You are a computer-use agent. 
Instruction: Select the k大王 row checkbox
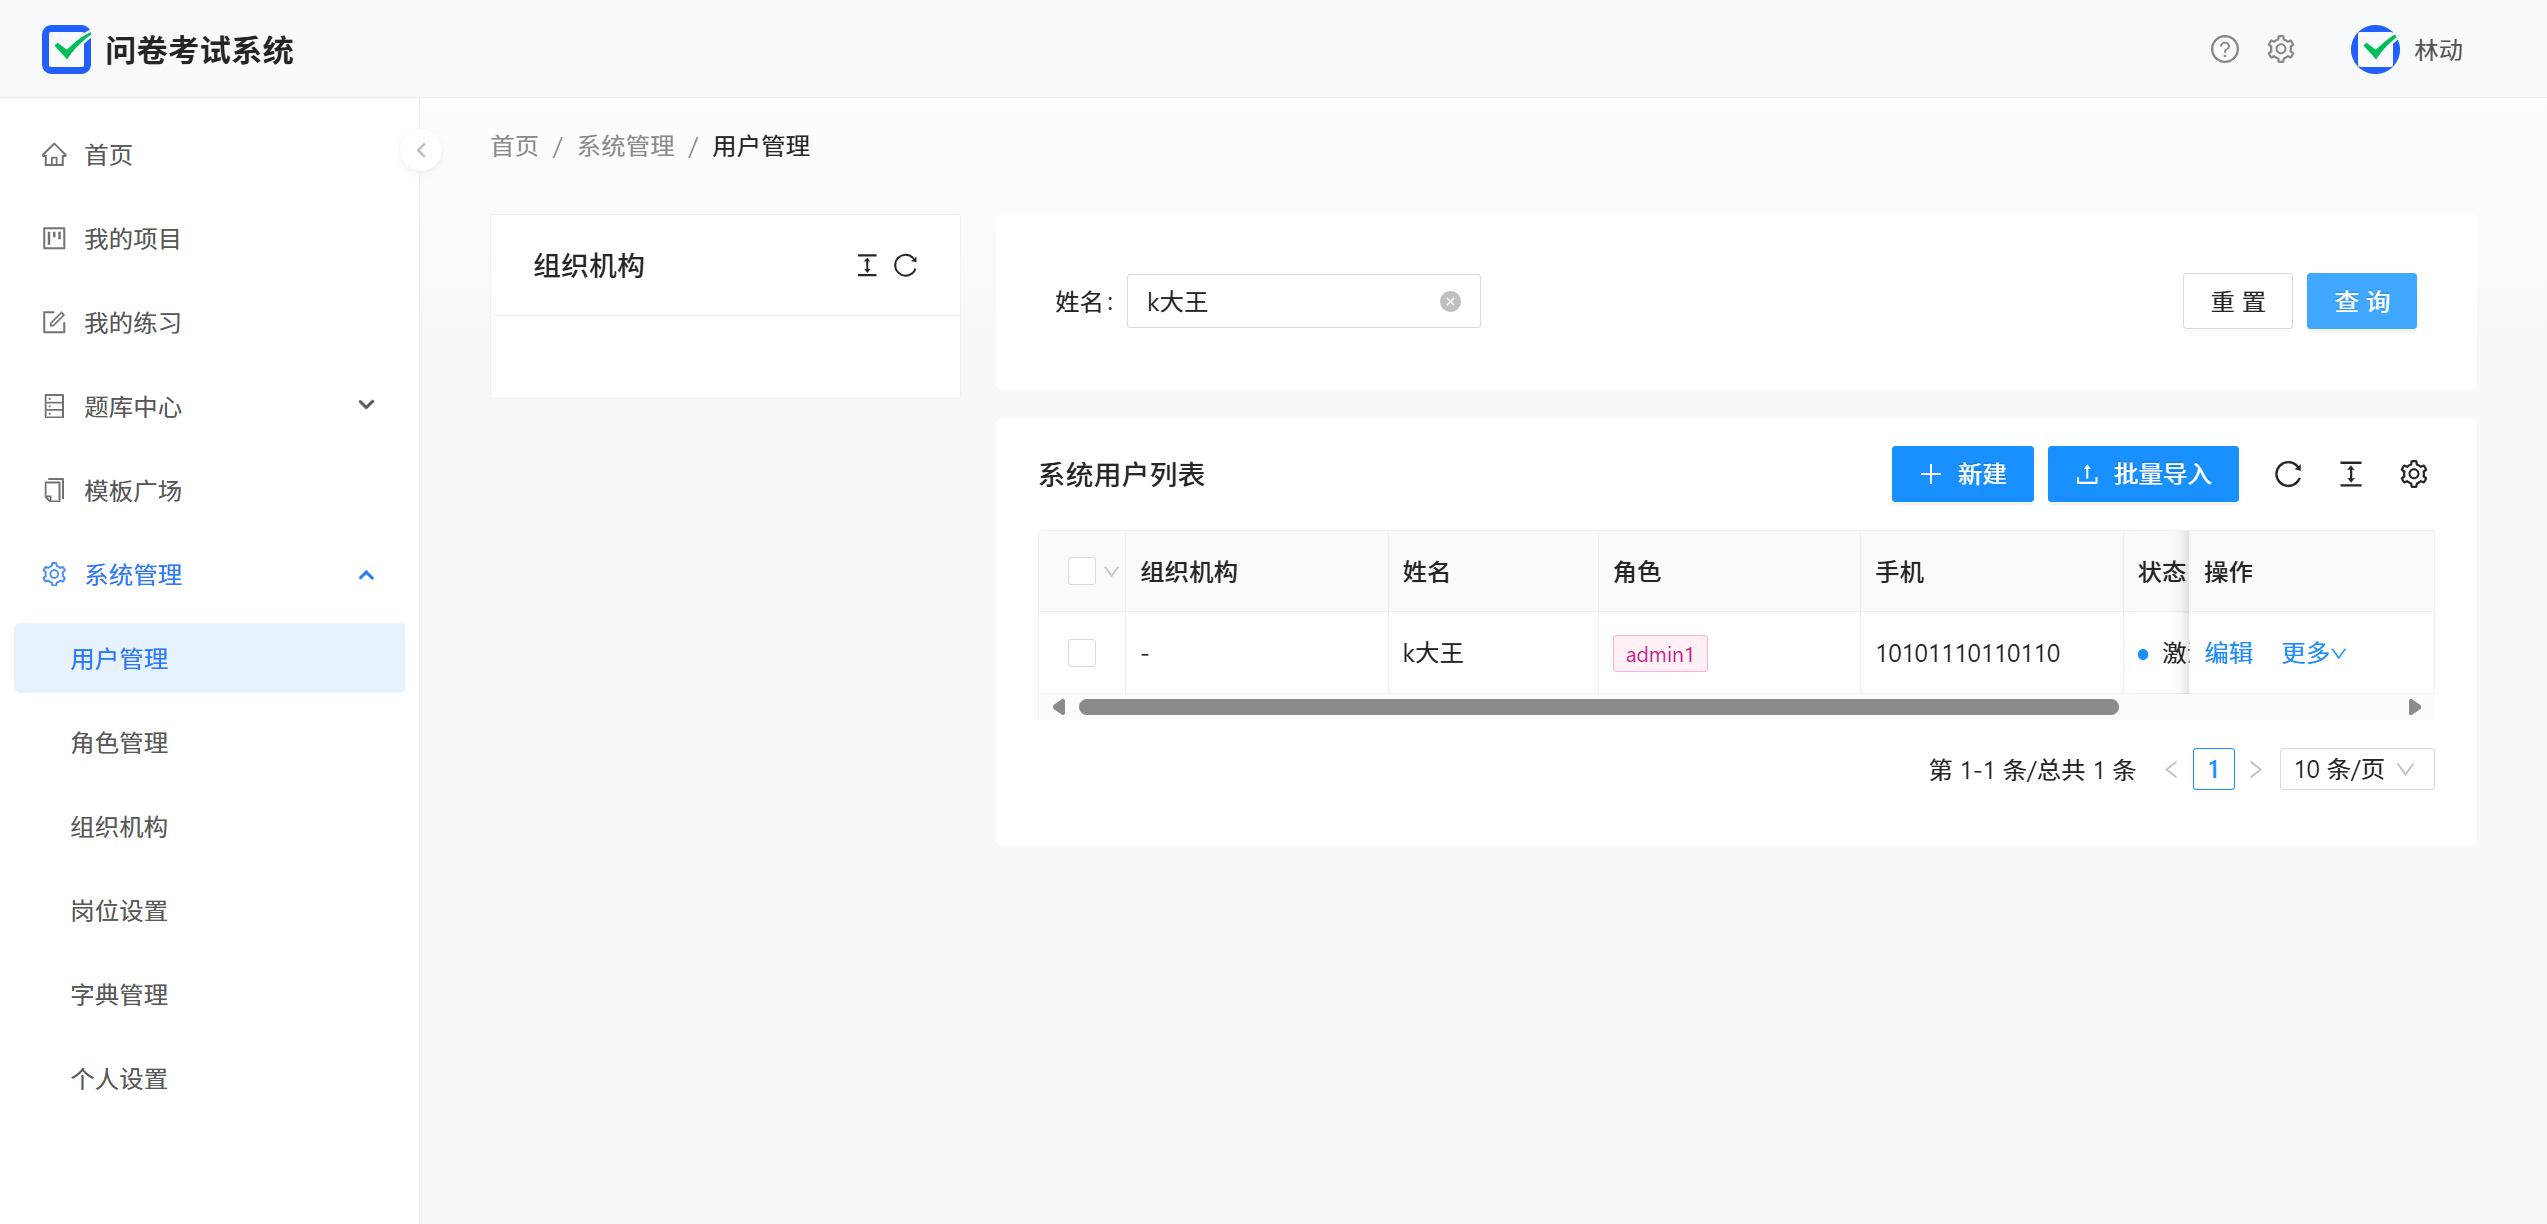(1081, 653)
